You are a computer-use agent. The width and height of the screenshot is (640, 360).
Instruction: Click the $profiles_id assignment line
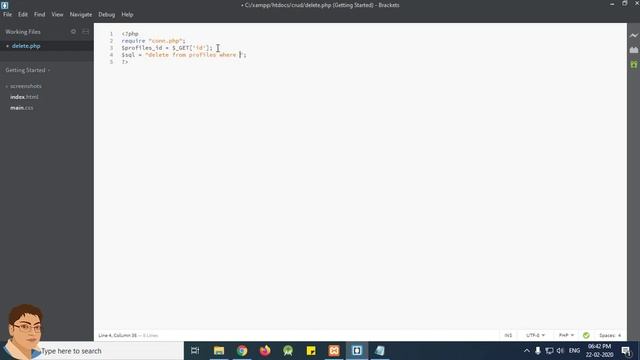coord(167,48)
